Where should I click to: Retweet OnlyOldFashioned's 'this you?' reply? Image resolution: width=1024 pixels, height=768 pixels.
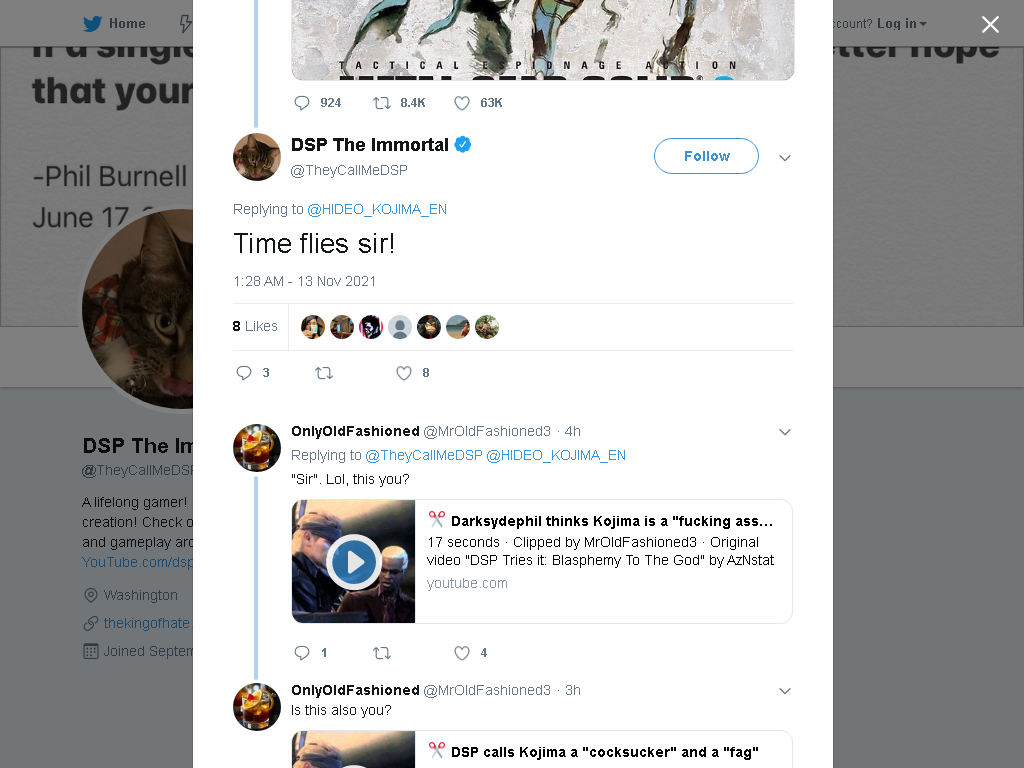[x=382, y=653]
